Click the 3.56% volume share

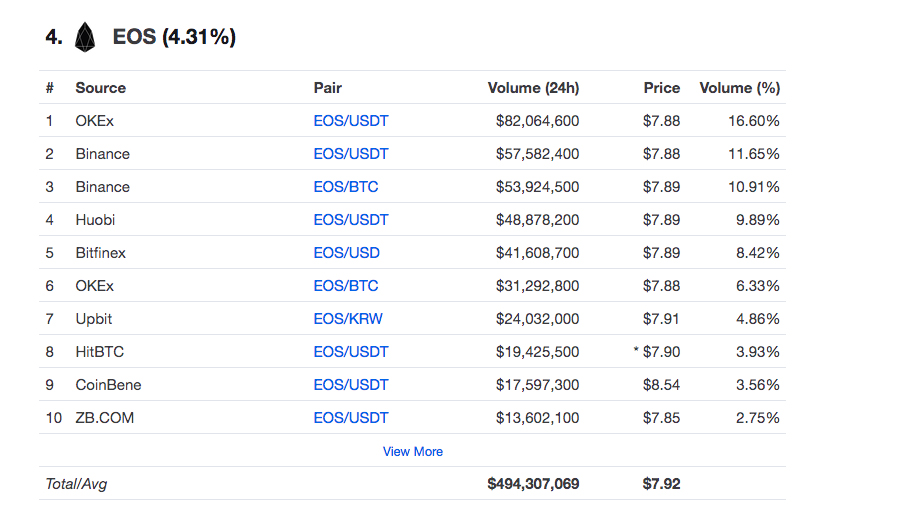click(758, 385)
